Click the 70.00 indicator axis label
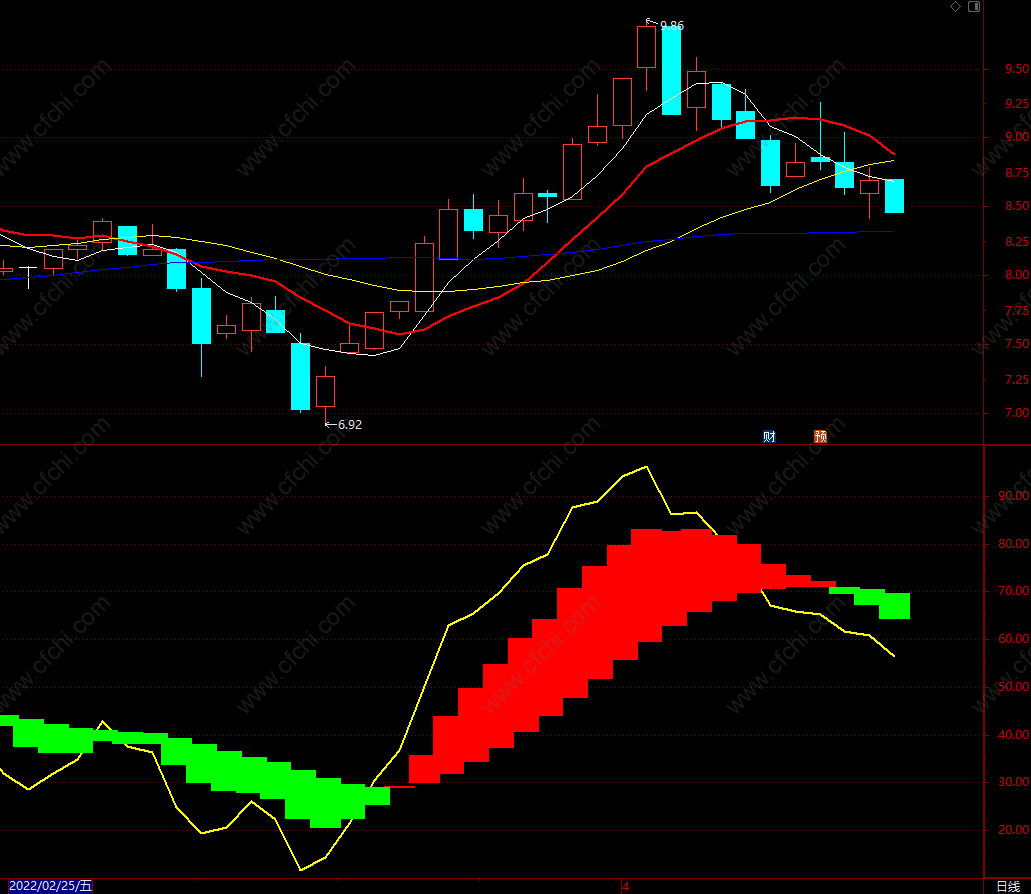 (1013, 592)
